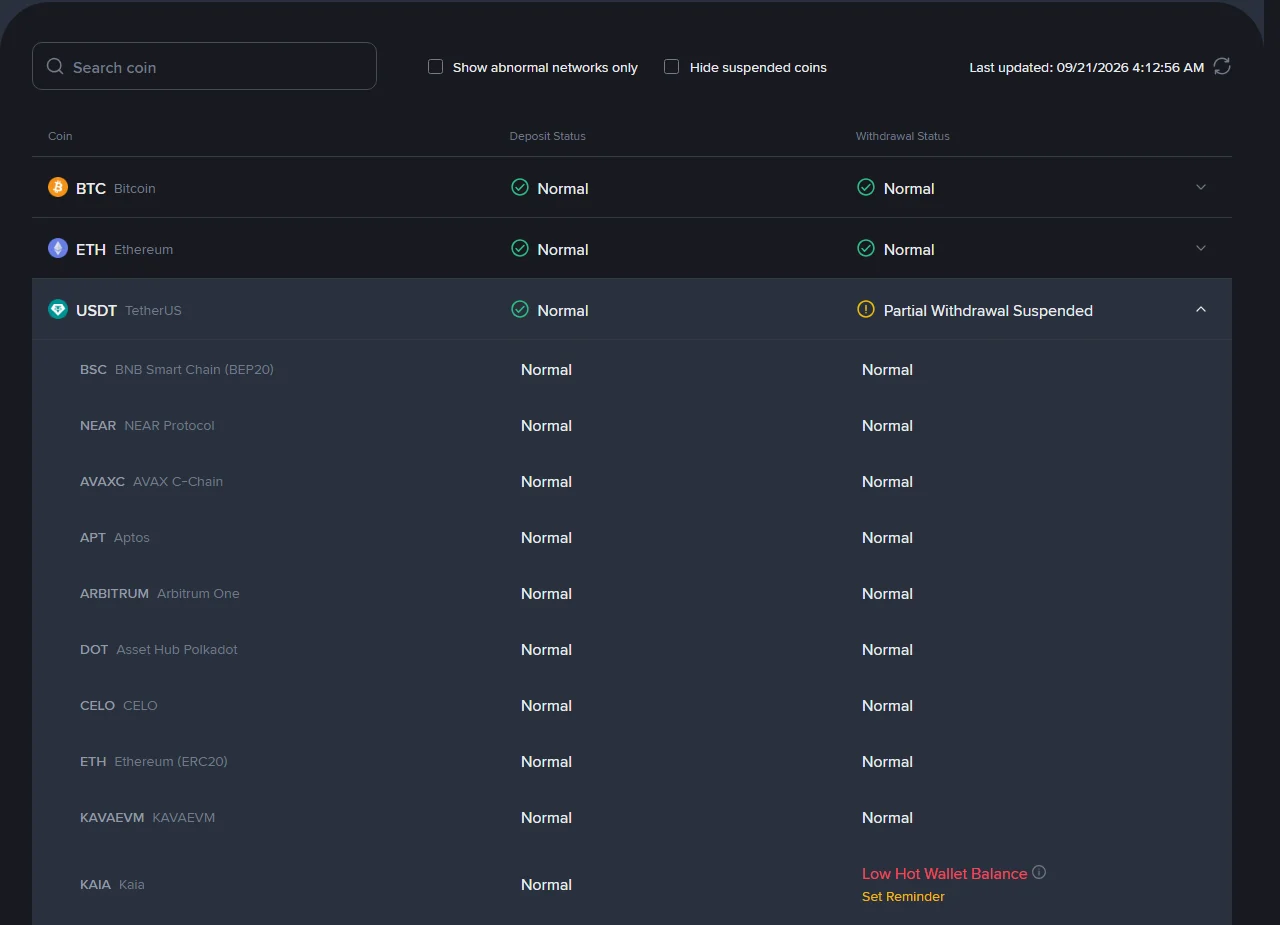Click USDT deposit status green check icon
1280x925 pixels.
tap(520, 310)
